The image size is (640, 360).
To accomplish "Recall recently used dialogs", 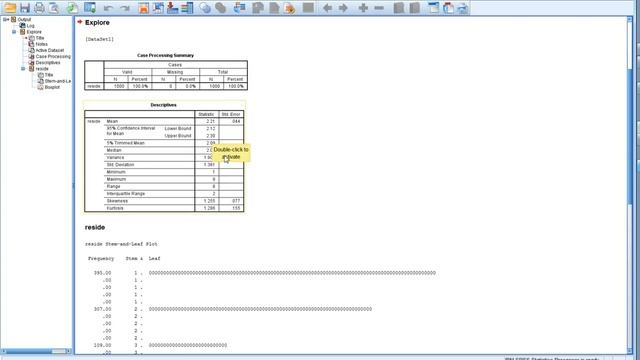I will click(90, 7).
